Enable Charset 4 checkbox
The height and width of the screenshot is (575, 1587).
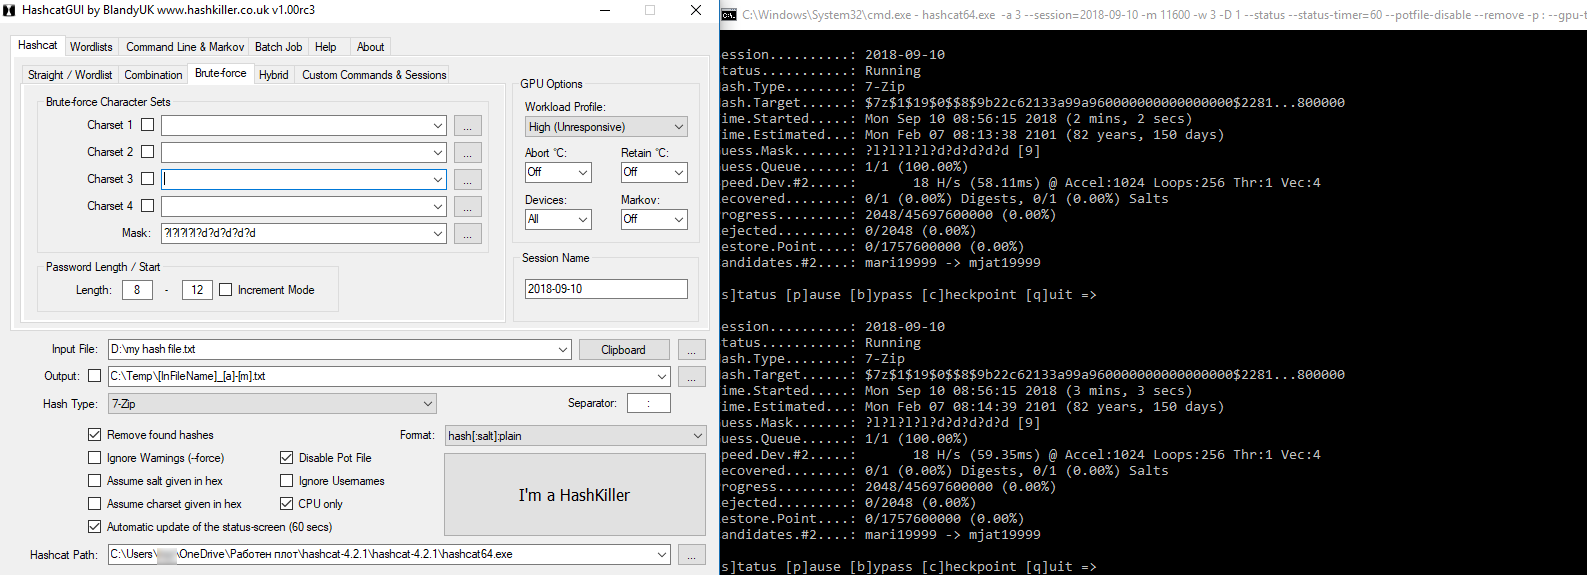pos(148,206)
